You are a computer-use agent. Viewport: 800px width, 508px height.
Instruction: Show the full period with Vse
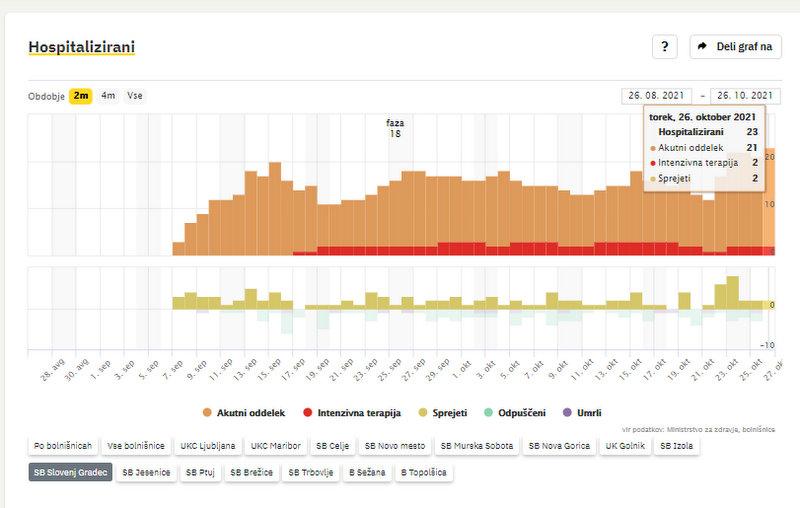(x=134, y=96)
